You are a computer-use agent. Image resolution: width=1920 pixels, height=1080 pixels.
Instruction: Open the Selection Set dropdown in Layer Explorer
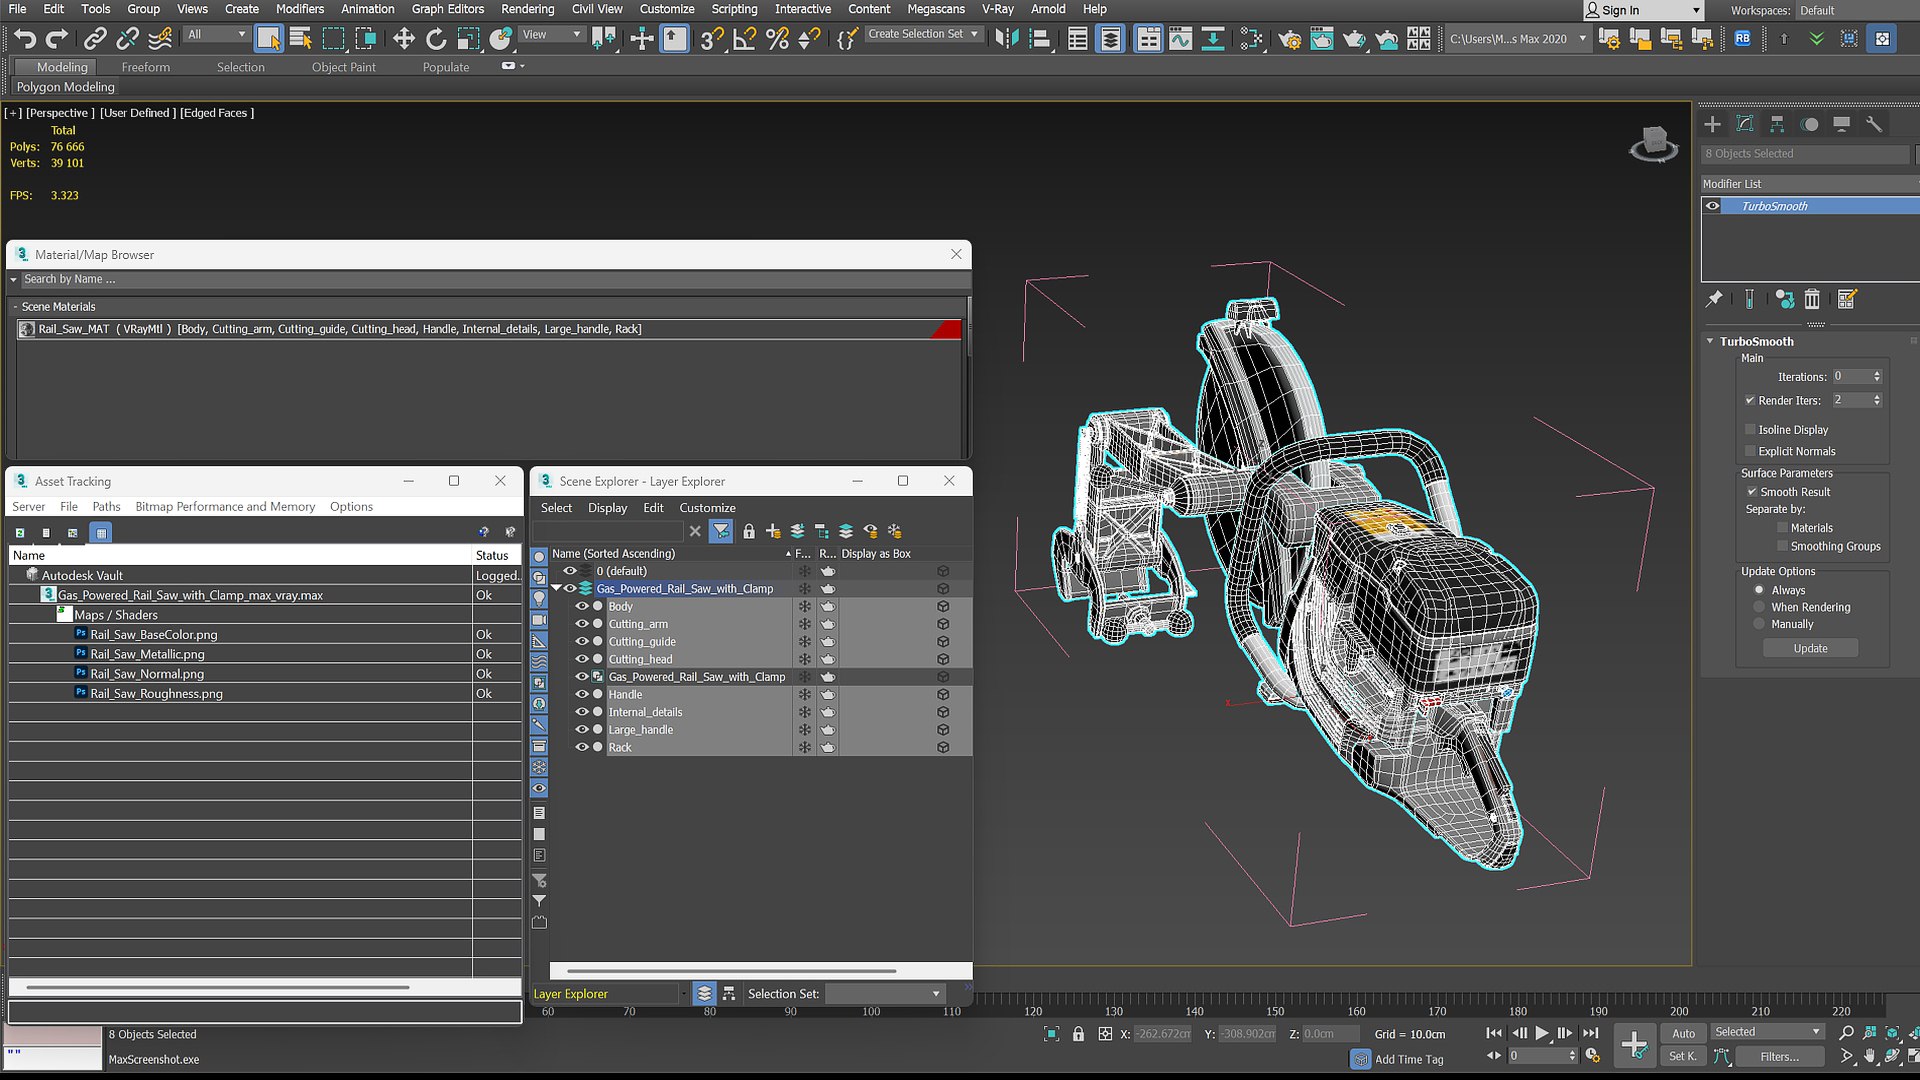(x=885, y=994)
